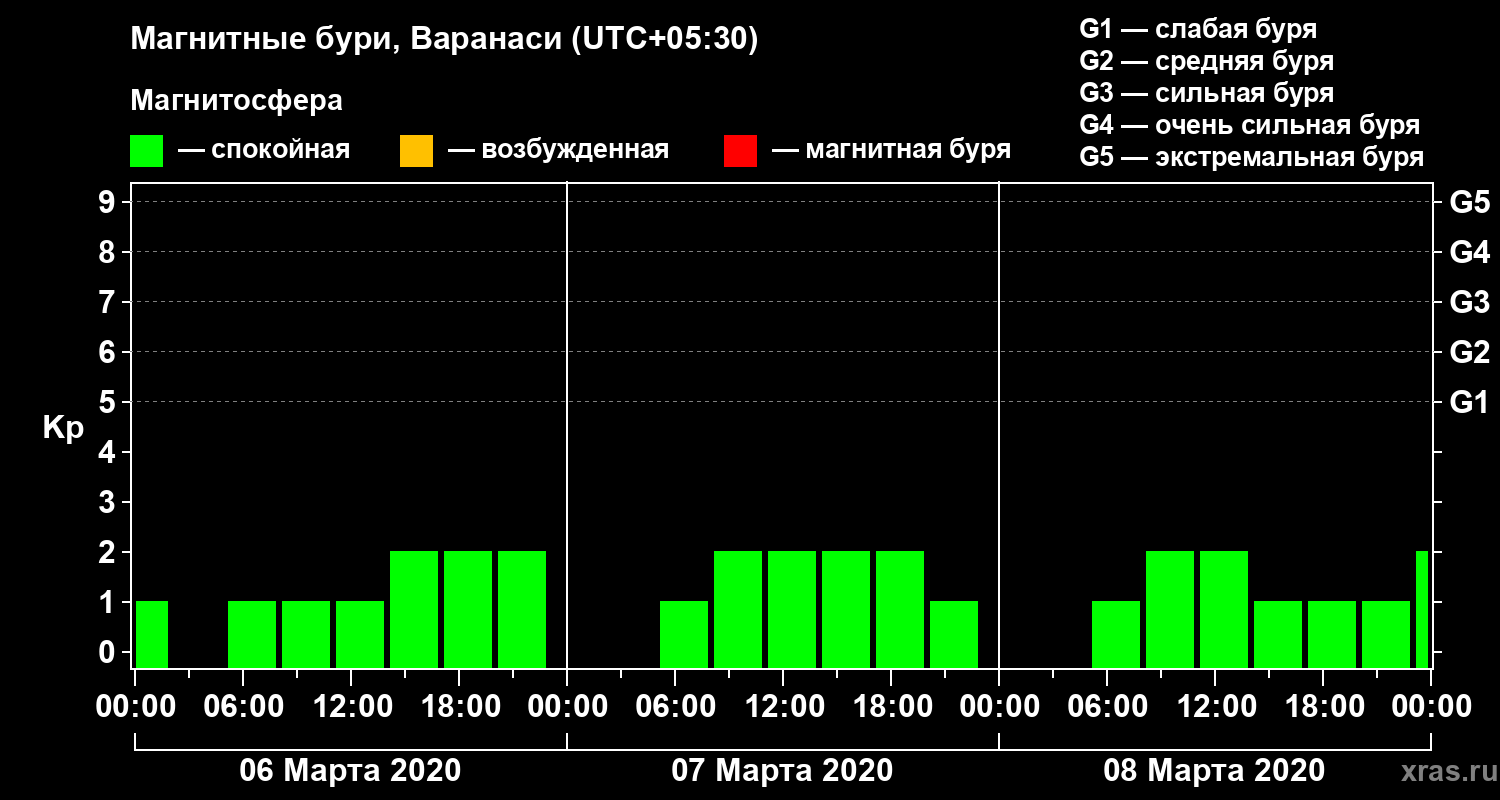Click the G5 label on right axis
Viewport: 1500px width, 800px height.
coord(1469,202)
